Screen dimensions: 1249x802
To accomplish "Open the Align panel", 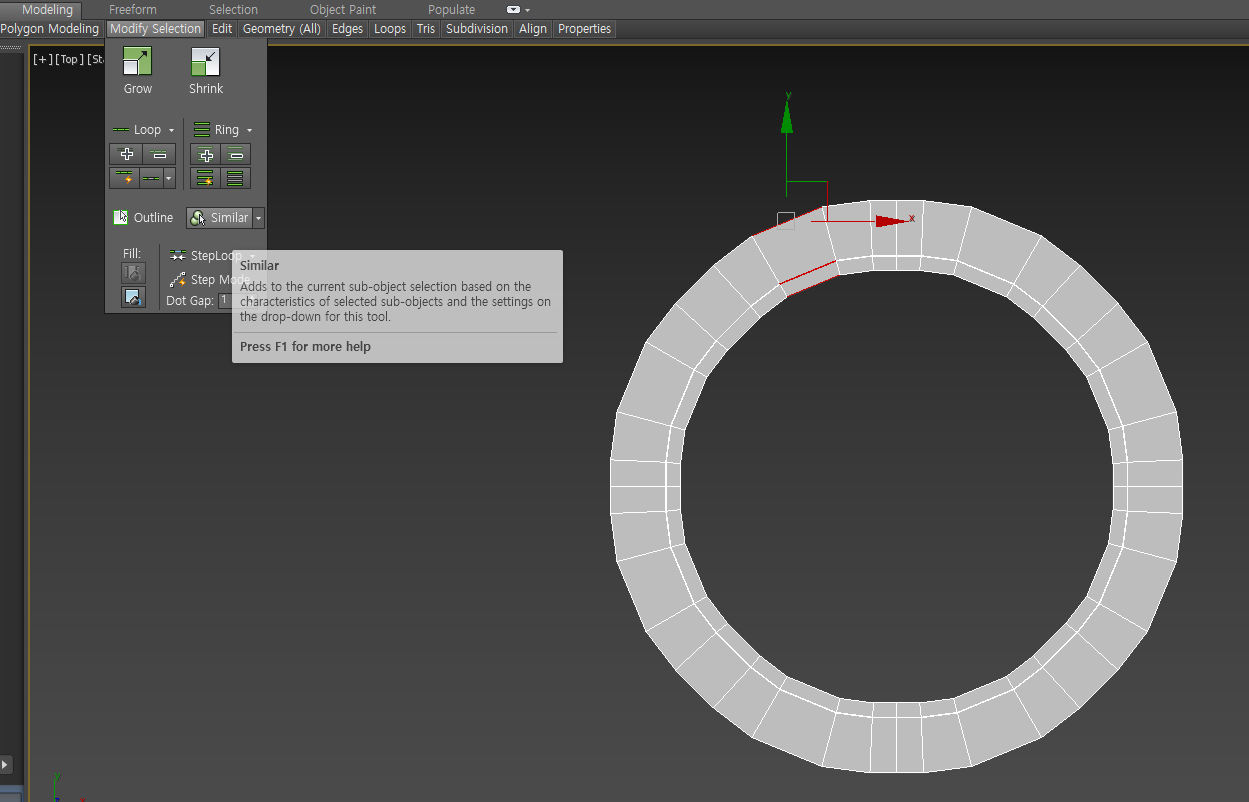I will (533, 29).
